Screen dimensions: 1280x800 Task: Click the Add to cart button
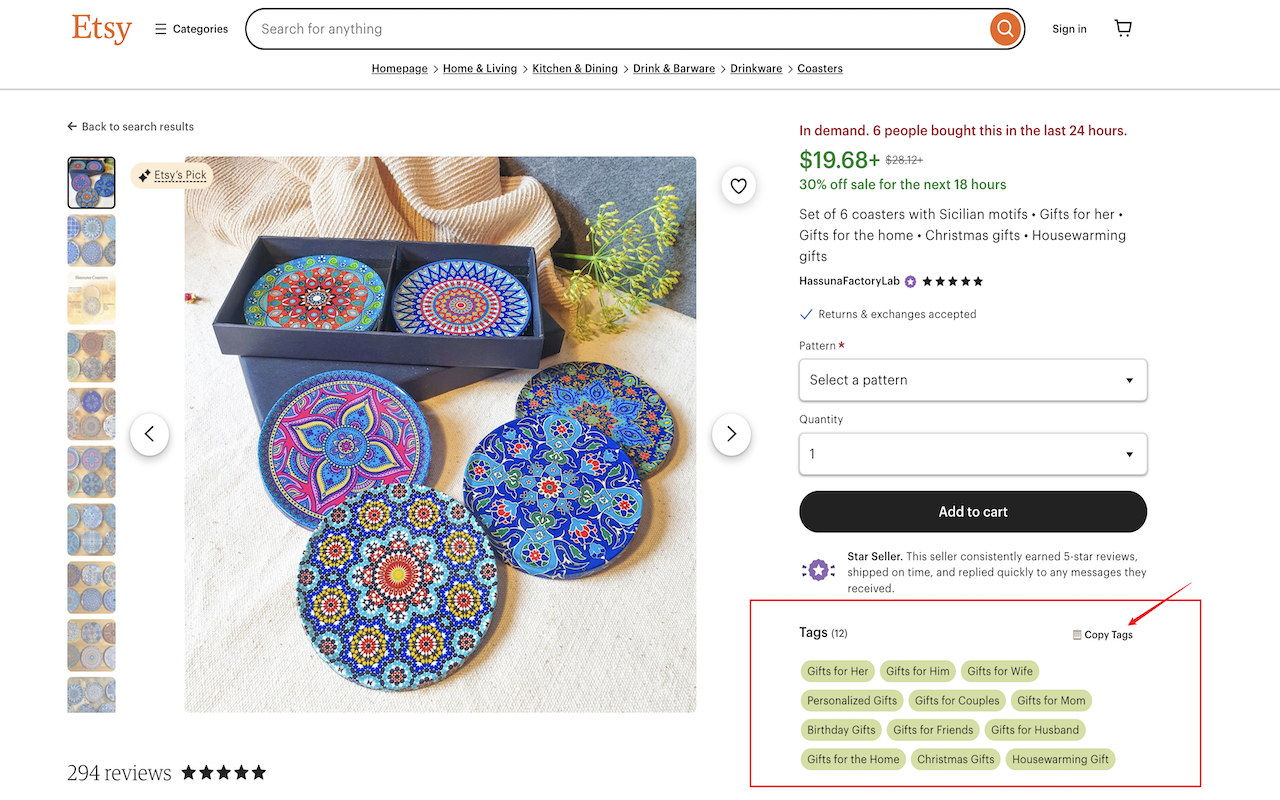pos(972,511)
